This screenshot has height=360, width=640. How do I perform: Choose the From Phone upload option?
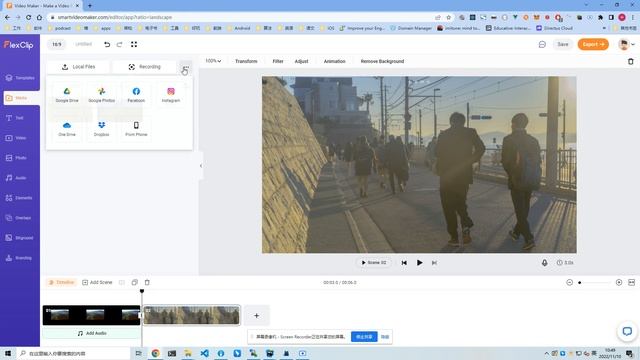pos(136,129)
